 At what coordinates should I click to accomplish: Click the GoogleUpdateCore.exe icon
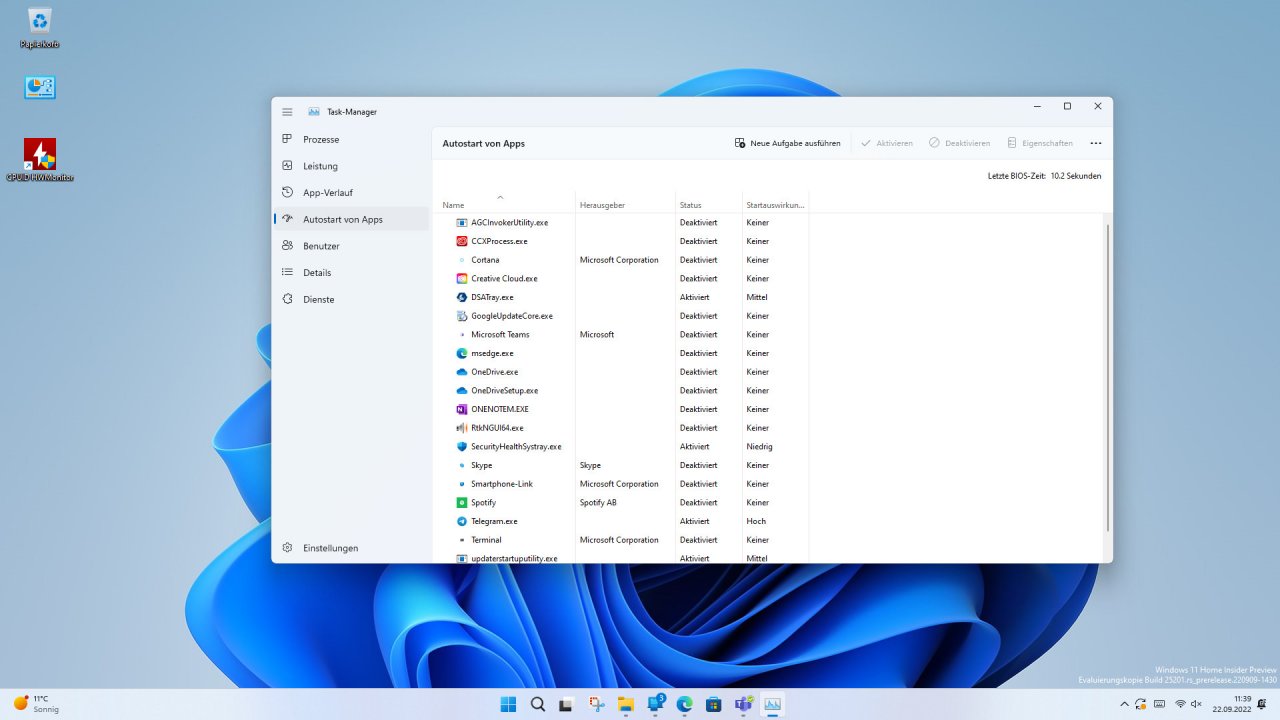pos(462,316)
